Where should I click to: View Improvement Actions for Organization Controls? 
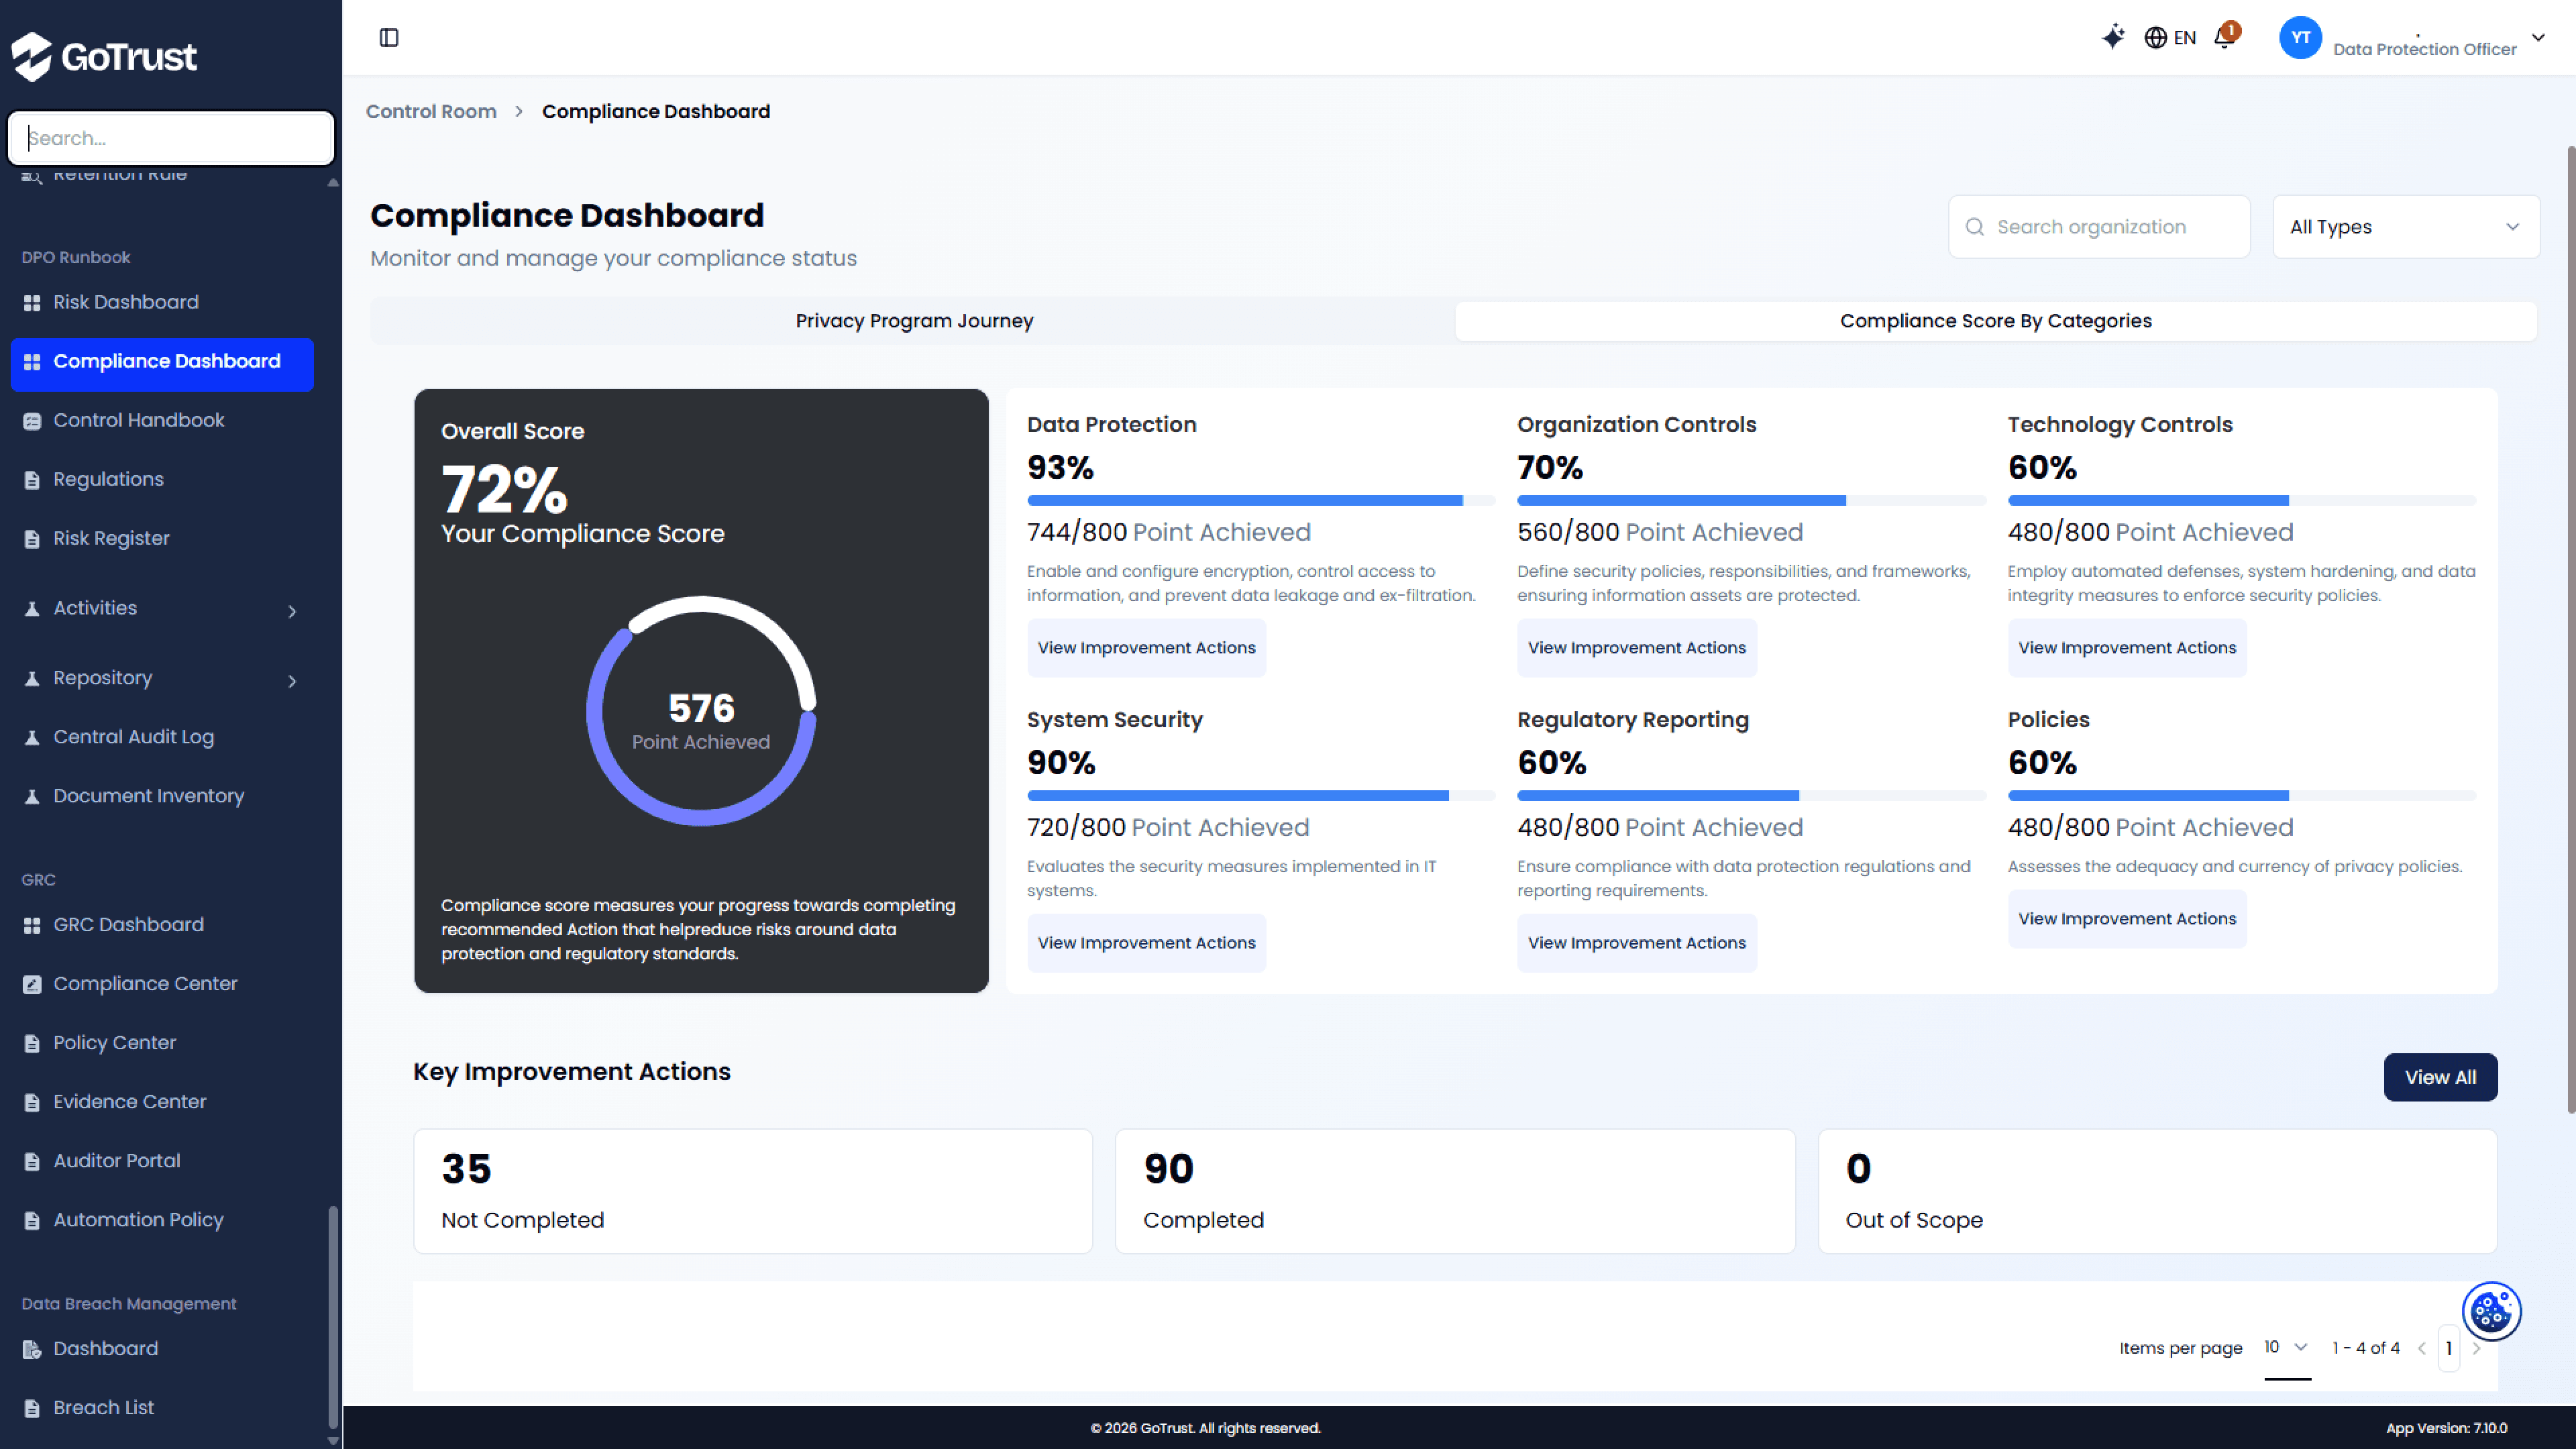click(x=1636, y=648)
